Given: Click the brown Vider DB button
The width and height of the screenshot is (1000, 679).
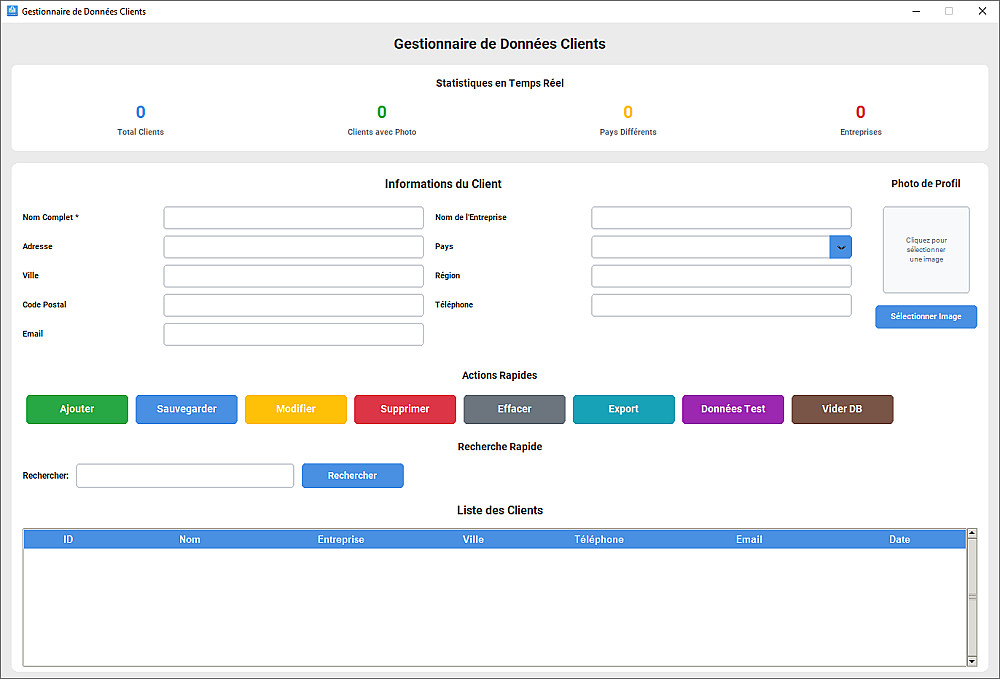Looking at the screenshot, I should (842, 409).
